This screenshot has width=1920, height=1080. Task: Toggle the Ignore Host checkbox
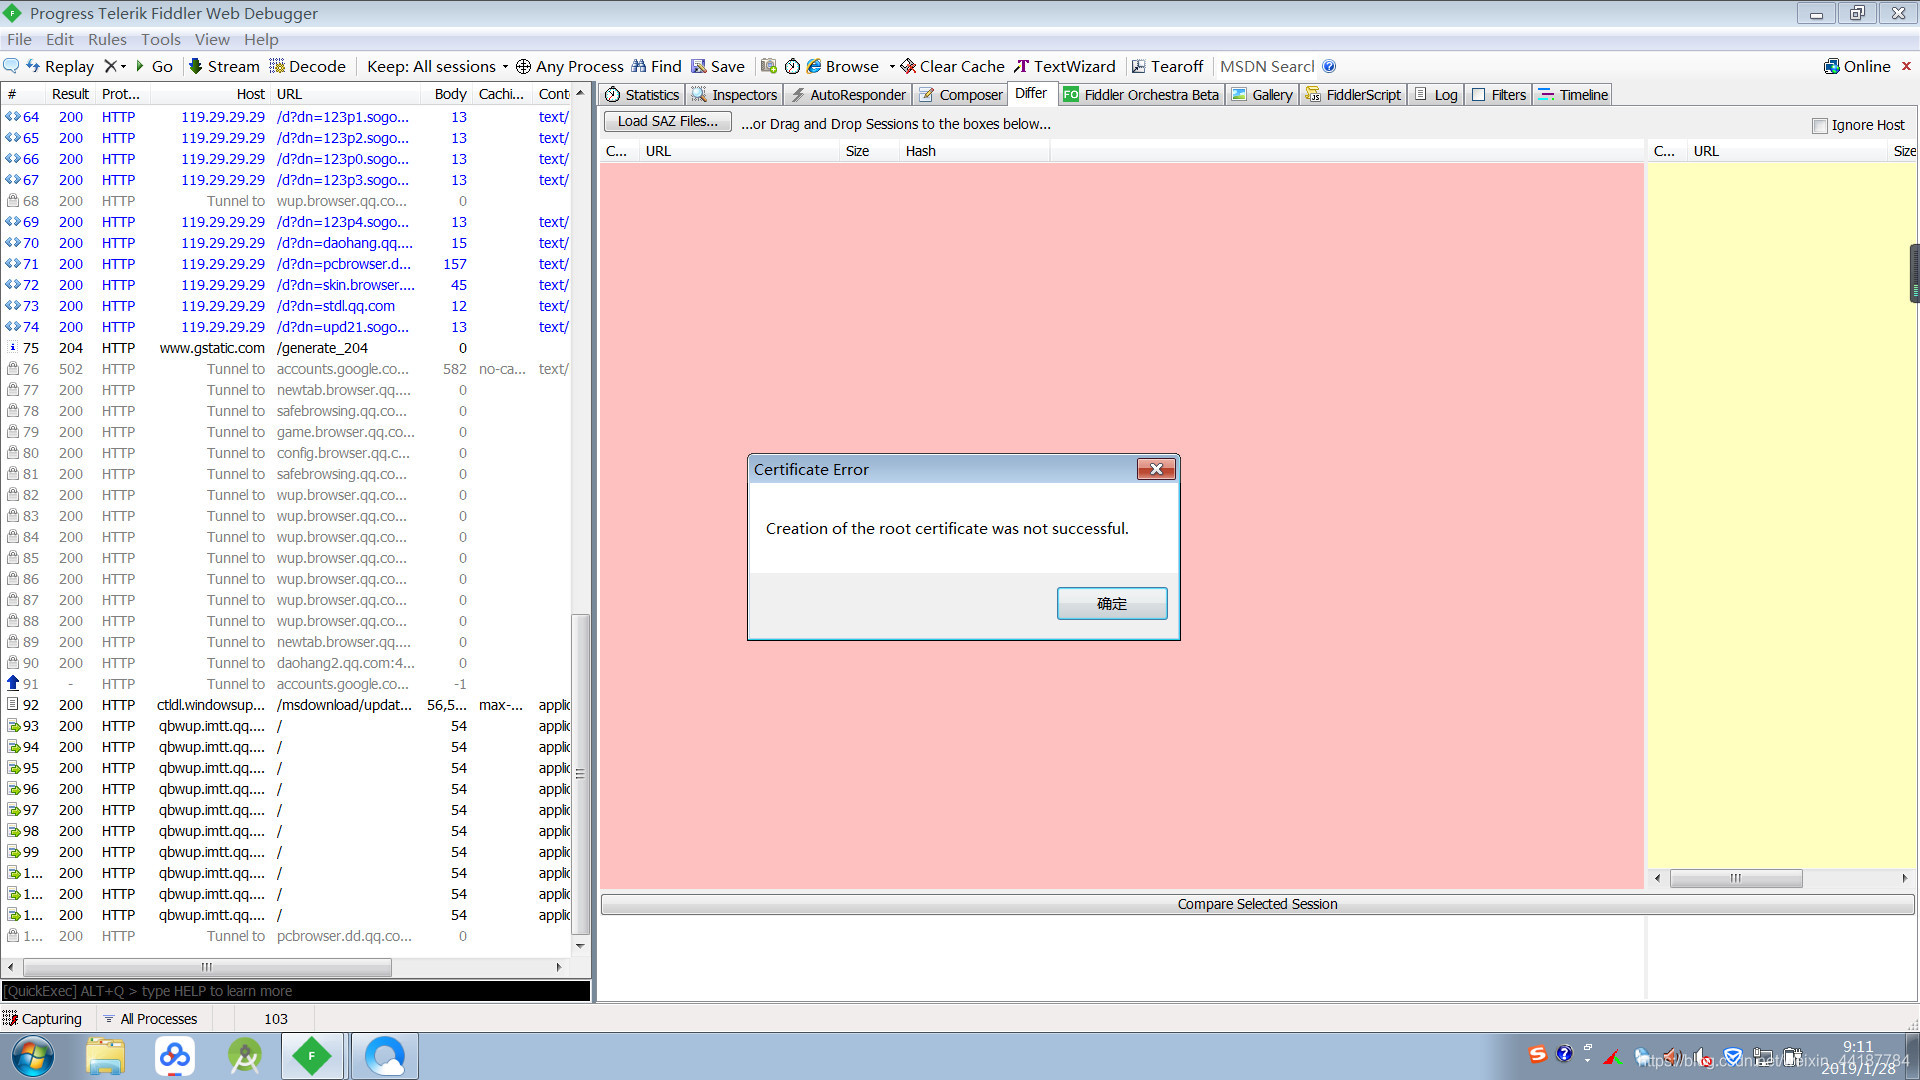(x=1821, y=124)
